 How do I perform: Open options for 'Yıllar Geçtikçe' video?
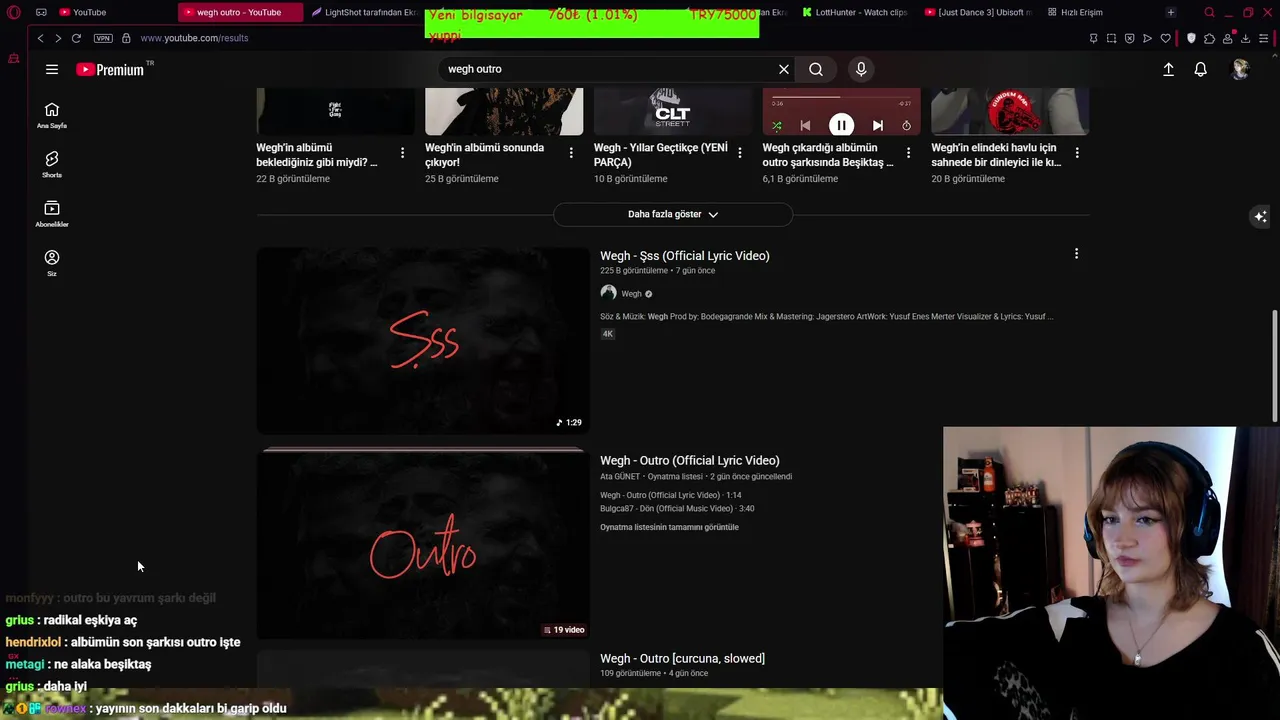click(740, 153)
